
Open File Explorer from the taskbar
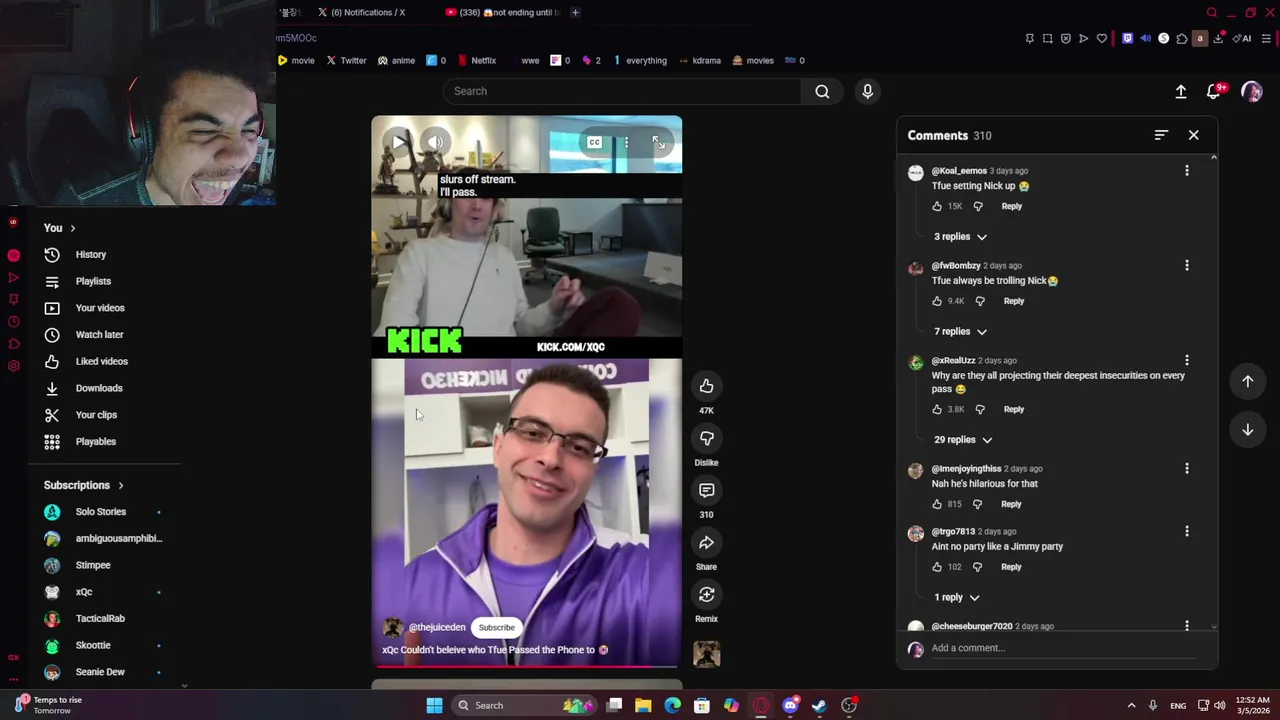pos(643,705)
